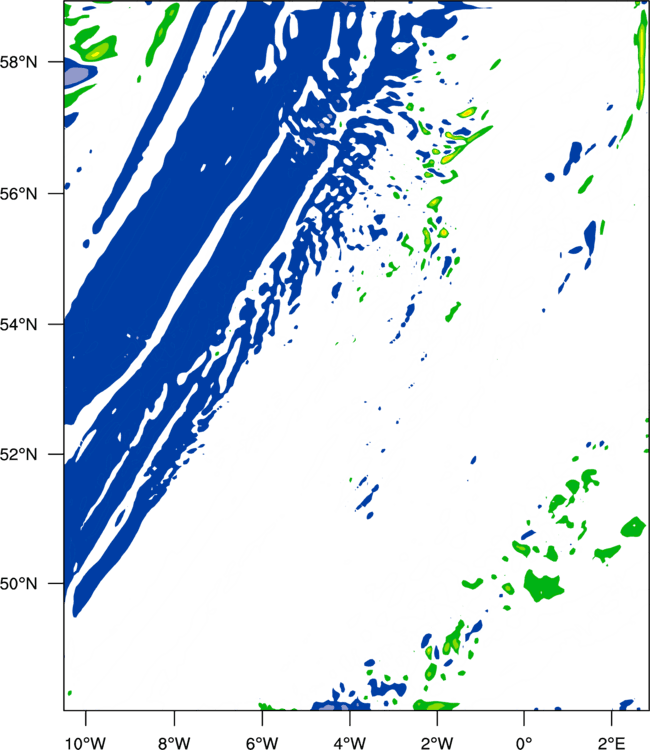Click the 56°N latitude label
The height and width of the screenshot is (750, 650).
pos(18,194)
